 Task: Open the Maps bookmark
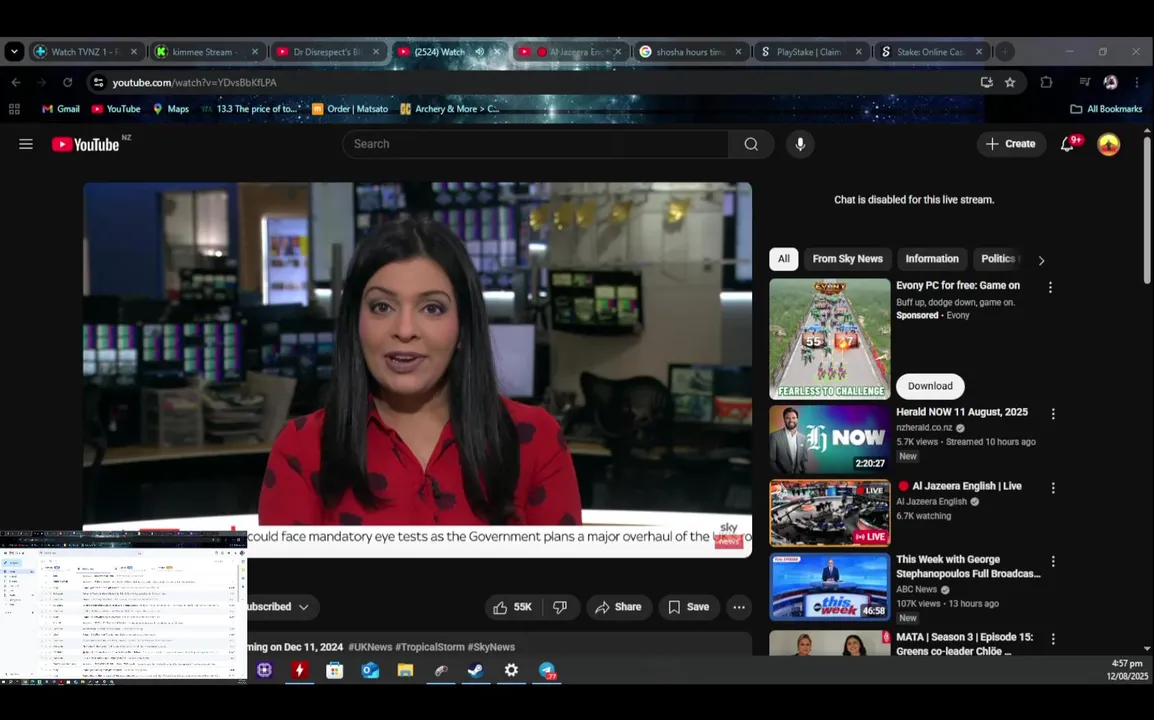click(x=171, y=109)
